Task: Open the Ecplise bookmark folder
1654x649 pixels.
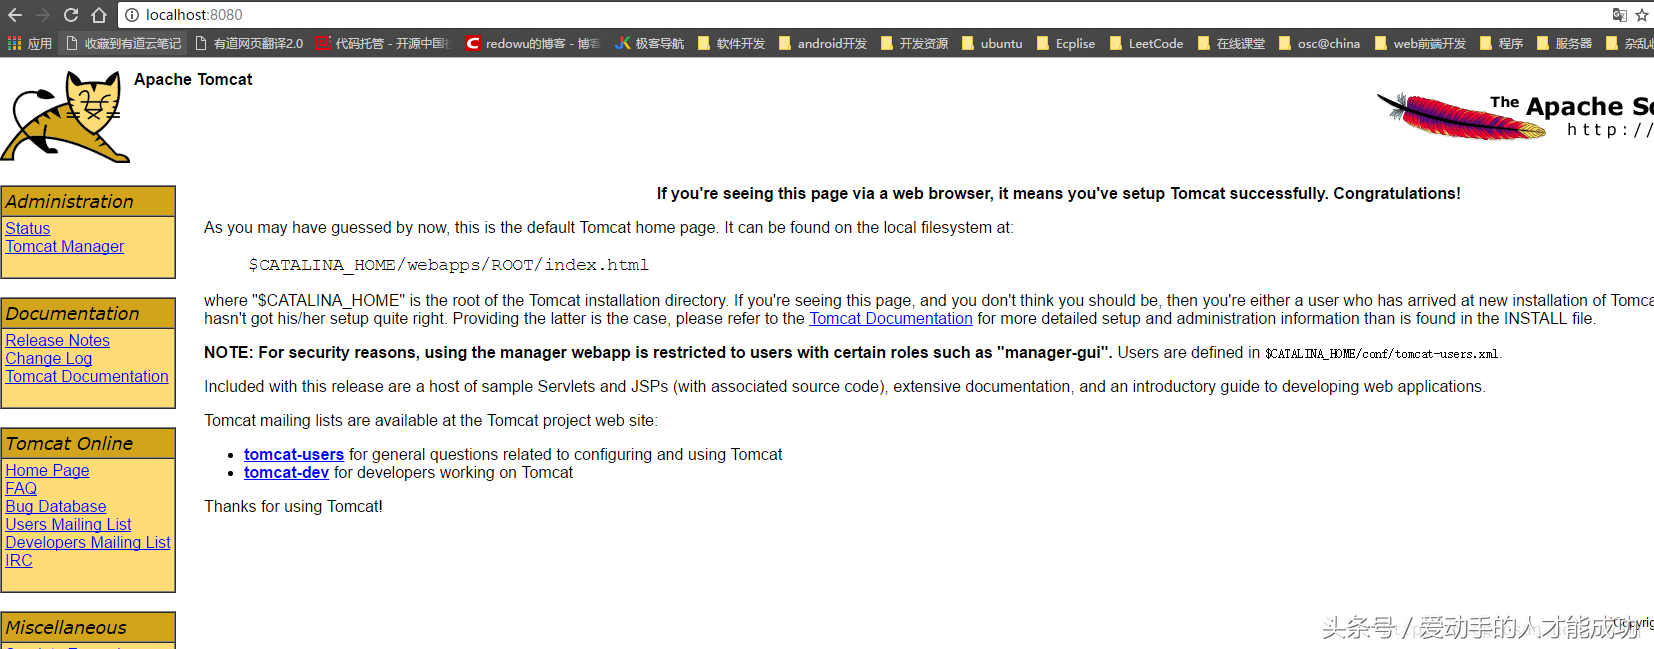Action: (x=1066, y=43)
